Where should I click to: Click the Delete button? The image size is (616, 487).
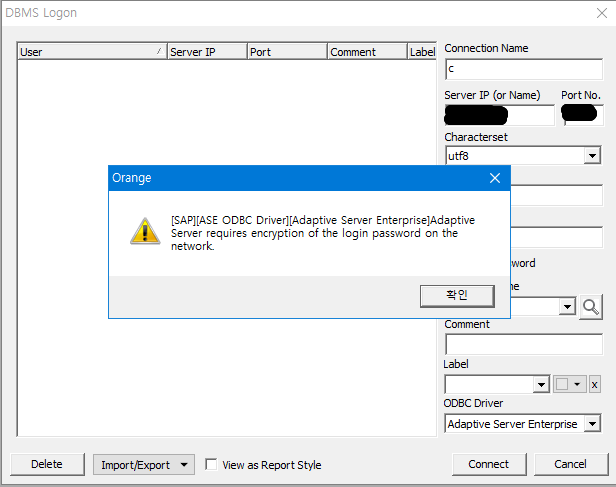point(46,464)
